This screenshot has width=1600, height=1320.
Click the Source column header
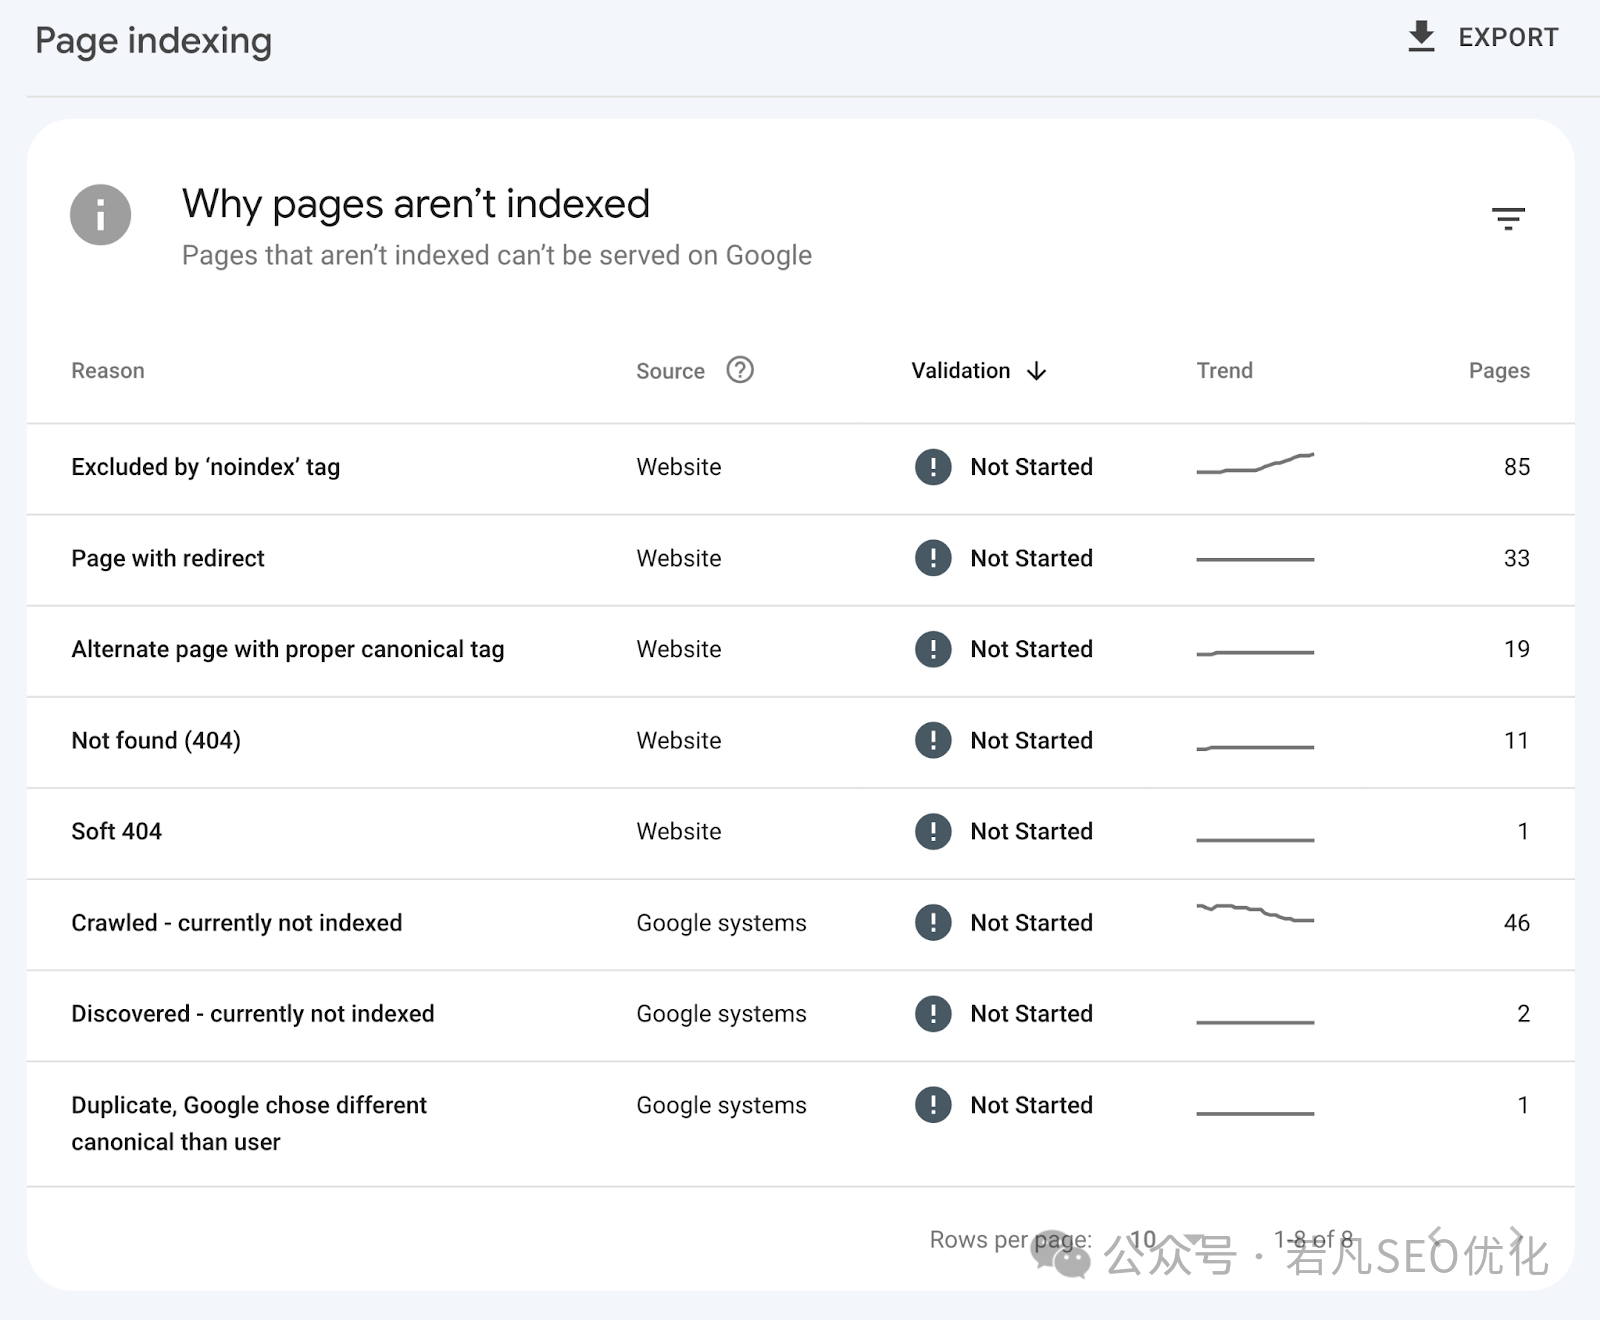670,371
